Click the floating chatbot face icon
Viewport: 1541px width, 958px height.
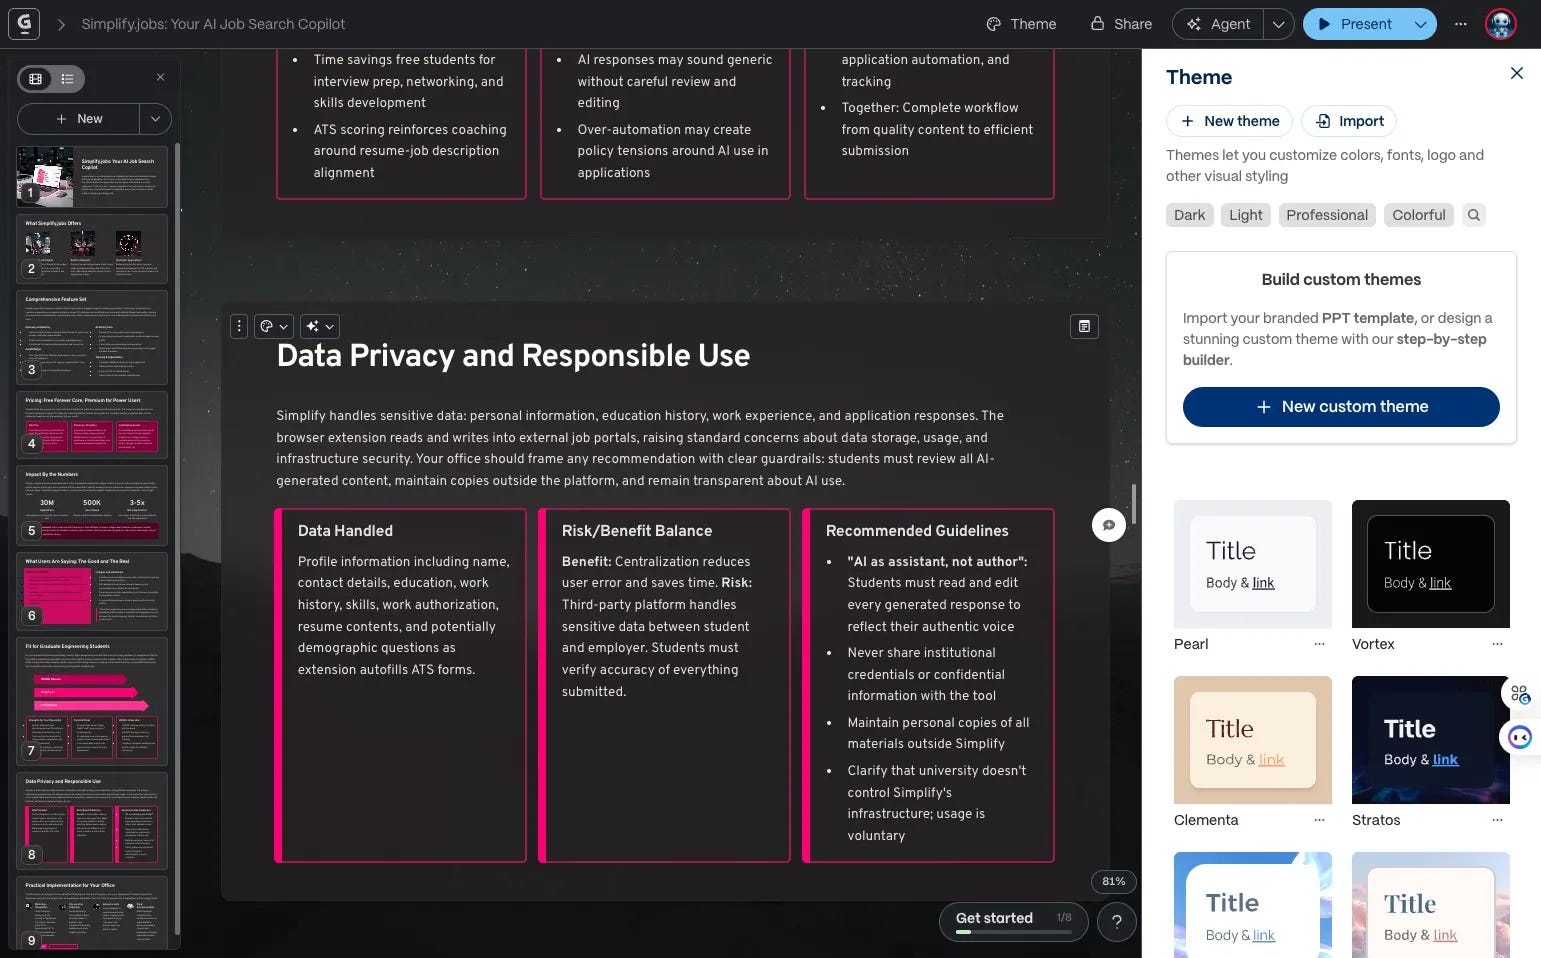pyautogui.click(x=1520, y=738)
